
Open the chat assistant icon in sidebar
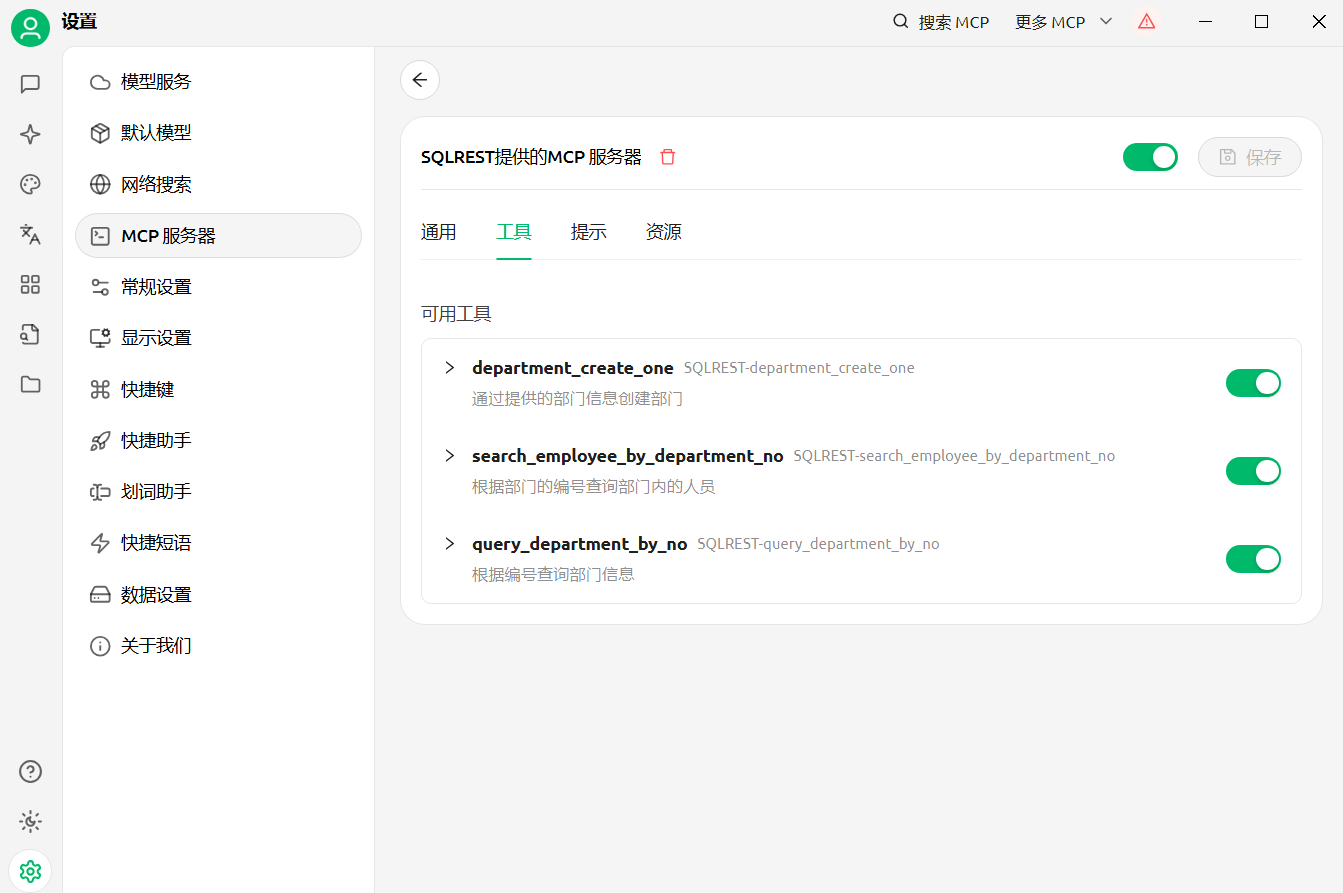(x=30, y=84)
